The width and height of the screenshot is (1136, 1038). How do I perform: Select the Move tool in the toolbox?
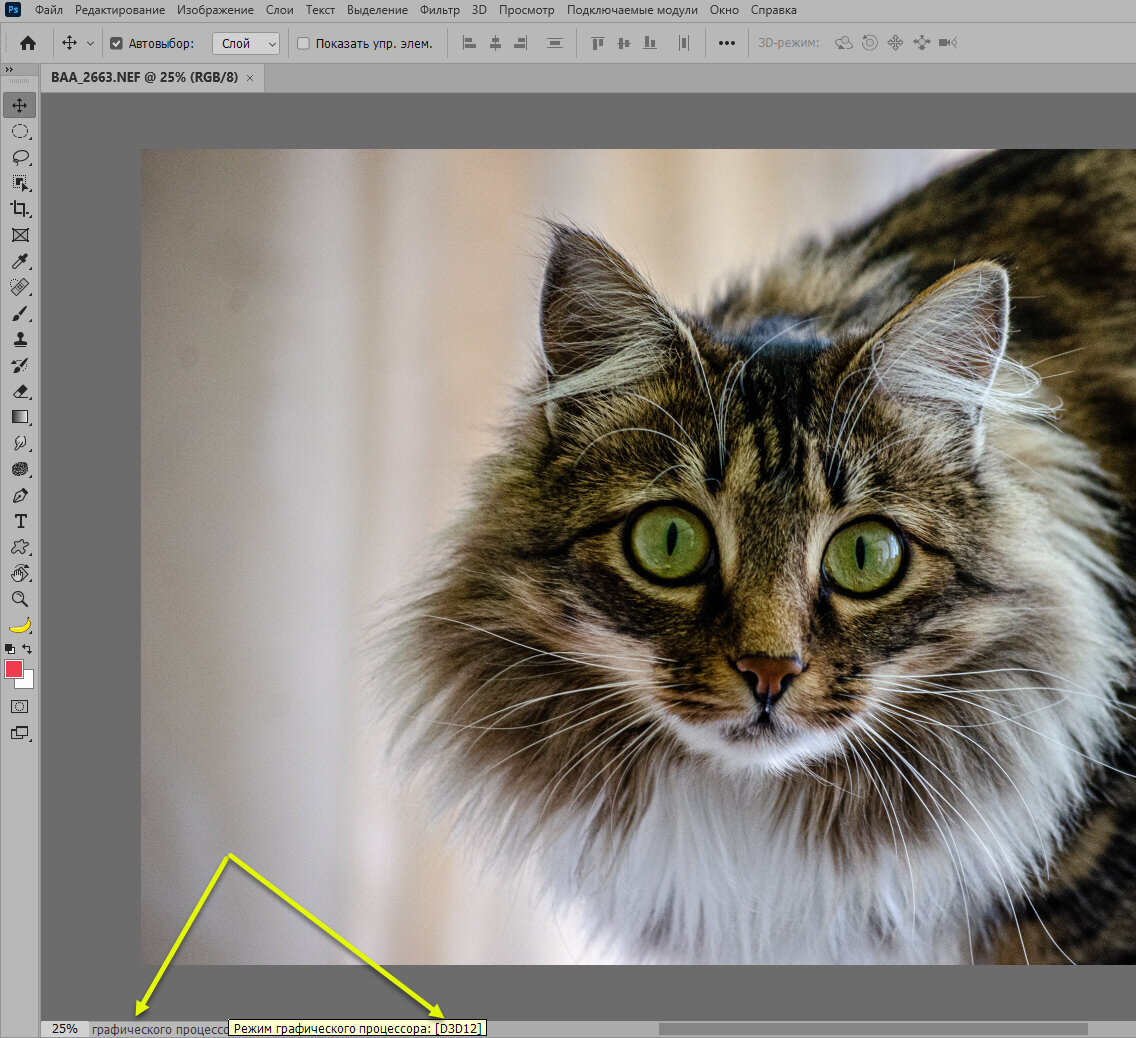20,106
